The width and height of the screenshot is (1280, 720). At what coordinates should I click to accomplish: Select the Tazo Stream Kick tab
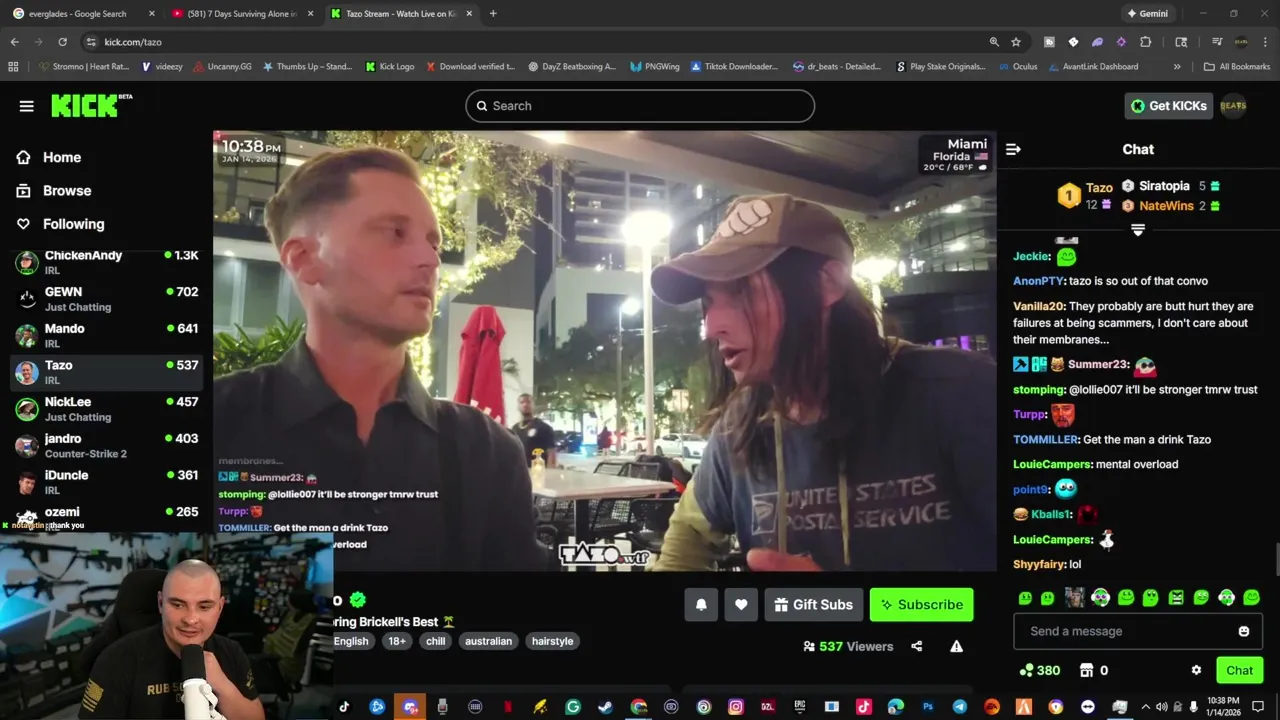click(x=402, y=14)
